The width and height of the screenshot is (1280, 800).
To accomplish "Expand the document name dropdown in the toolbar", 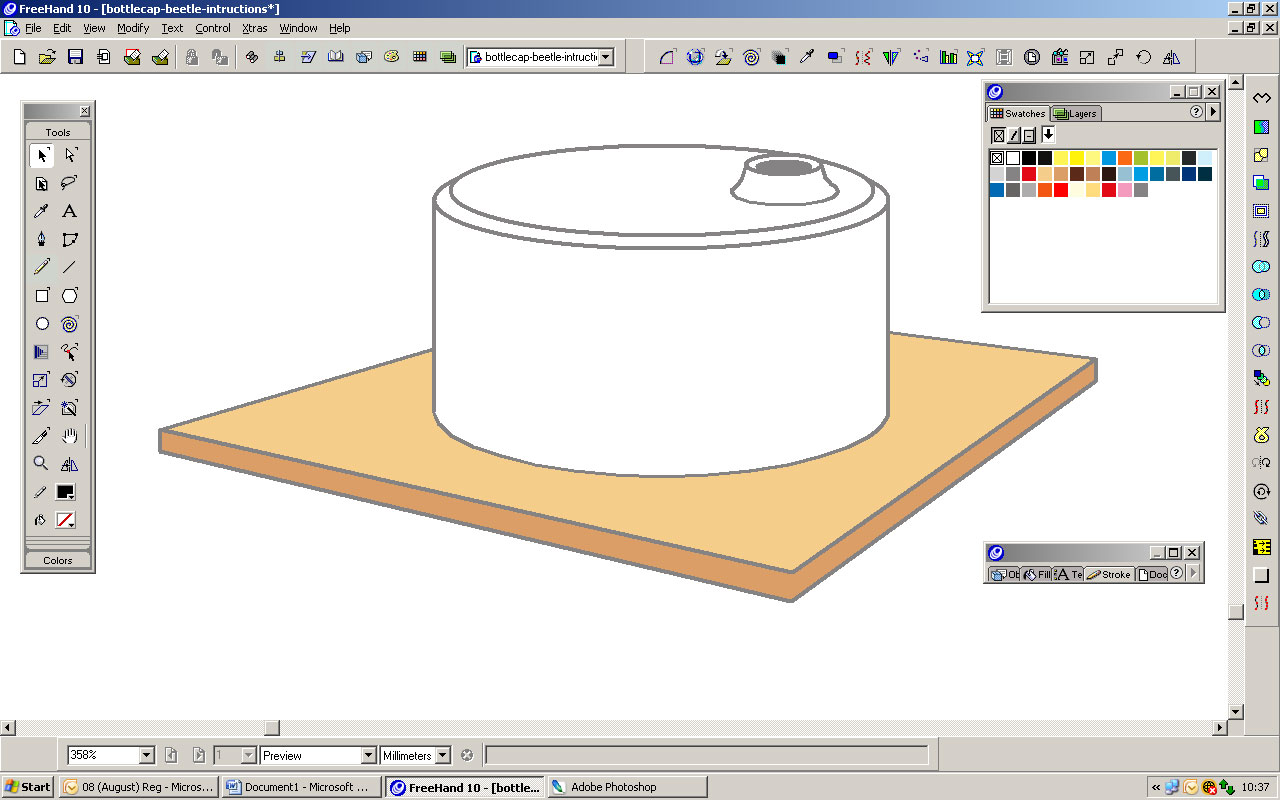I will pos(607,57).
